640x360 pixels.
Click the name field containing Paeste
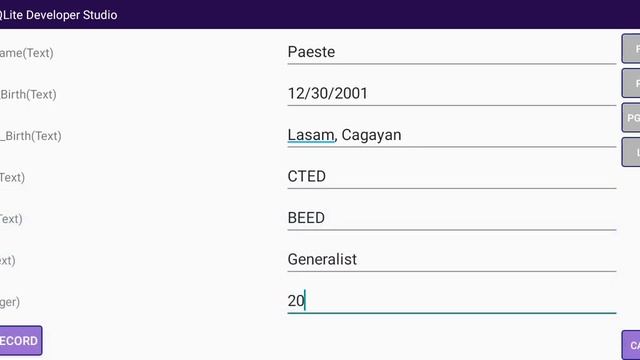pos(451,52)
